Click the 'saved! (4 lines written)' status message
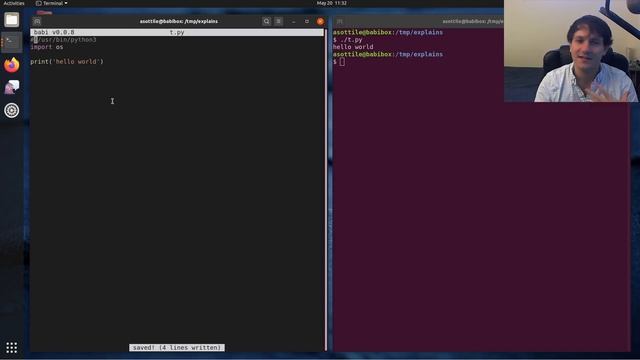 tap(177, 348)
